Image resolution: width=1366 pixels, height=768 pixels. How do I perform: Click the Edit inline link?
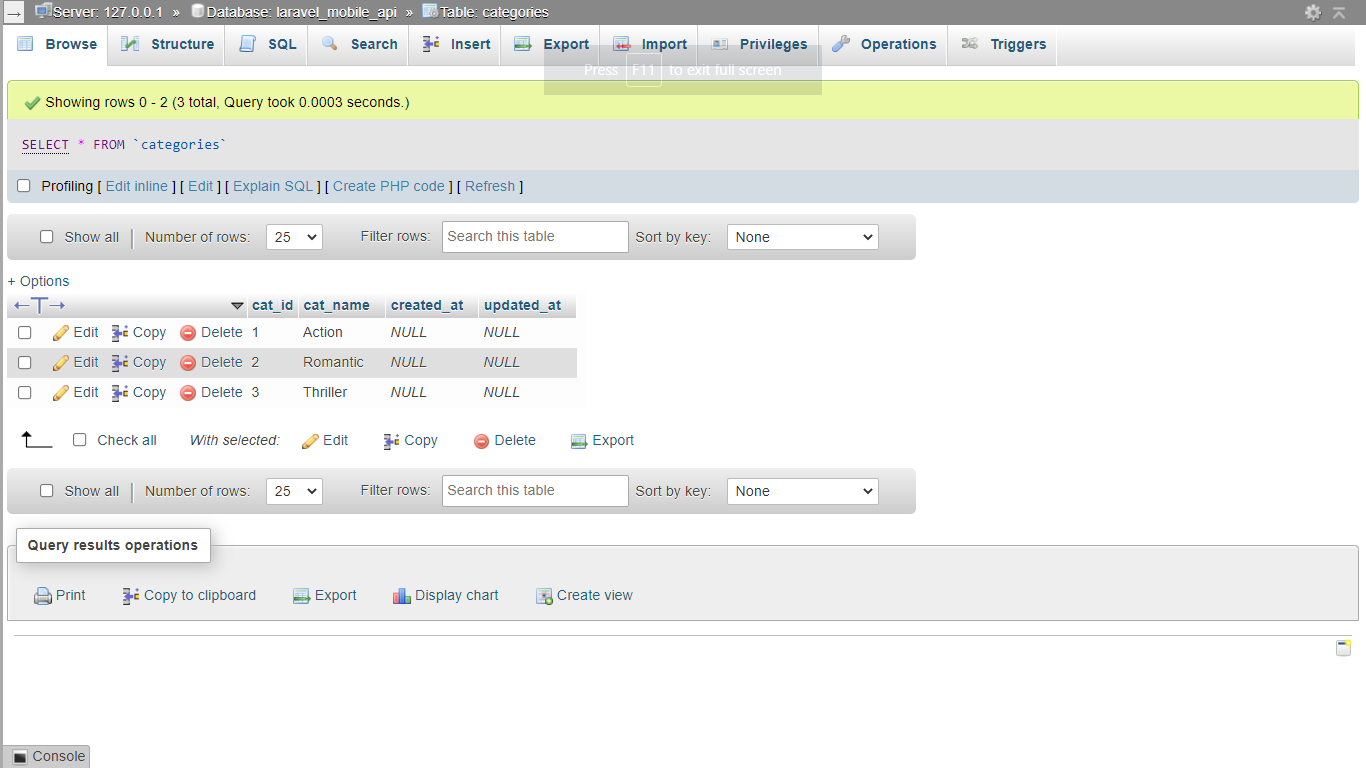pos(137,186)
